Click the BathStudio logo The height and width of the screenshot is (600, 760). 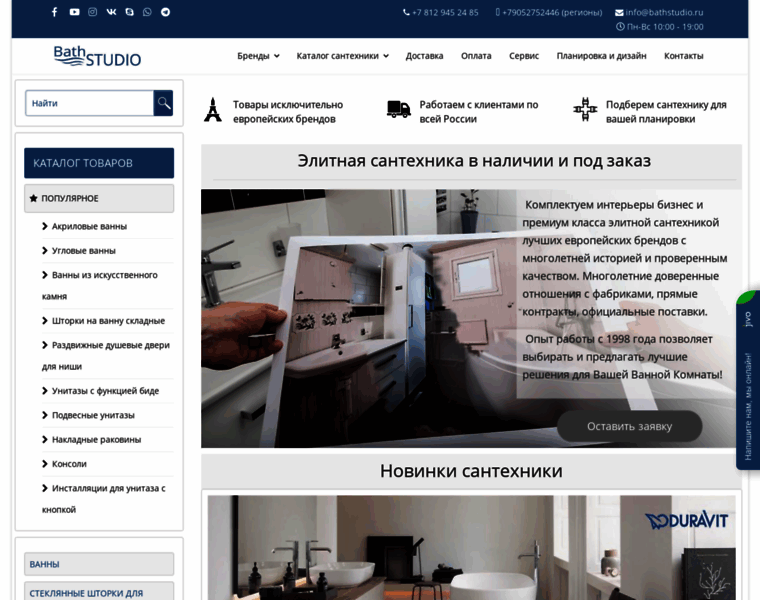[97, 56]
